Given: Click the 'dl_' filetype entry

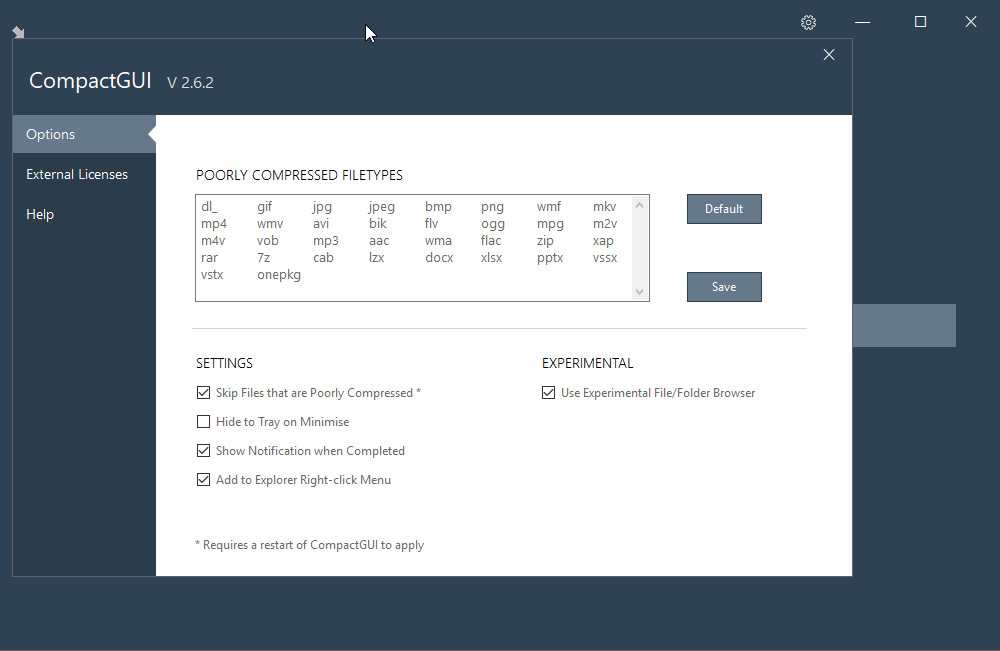Looking at the screenshot, I should [209, 207].
